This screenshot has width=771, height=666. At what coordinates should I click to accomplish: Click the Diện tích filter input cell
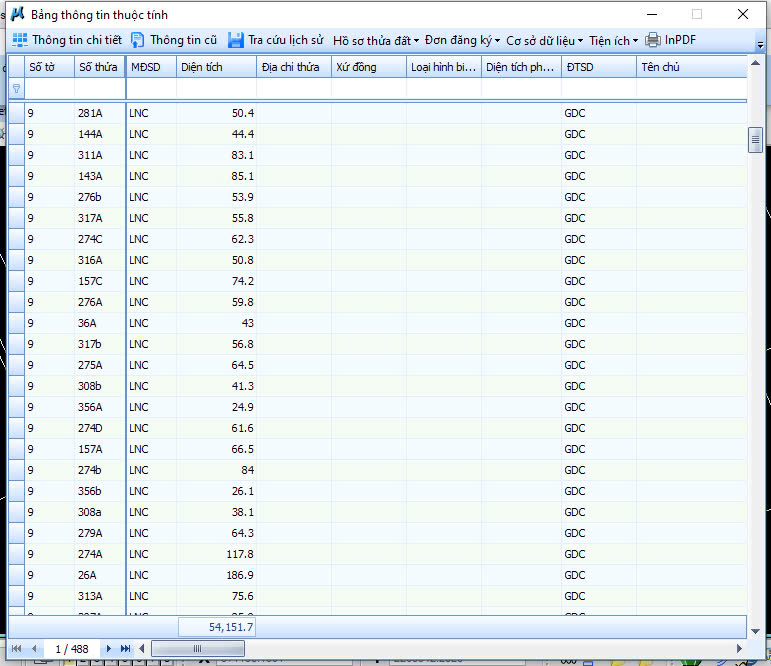click(x=215, y=89)
